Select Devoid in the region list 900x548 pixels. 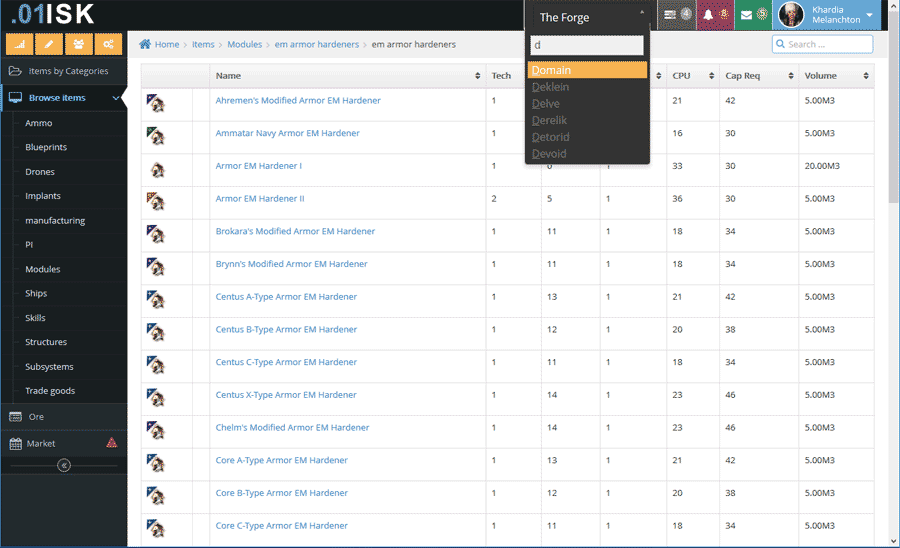[587, 153]
